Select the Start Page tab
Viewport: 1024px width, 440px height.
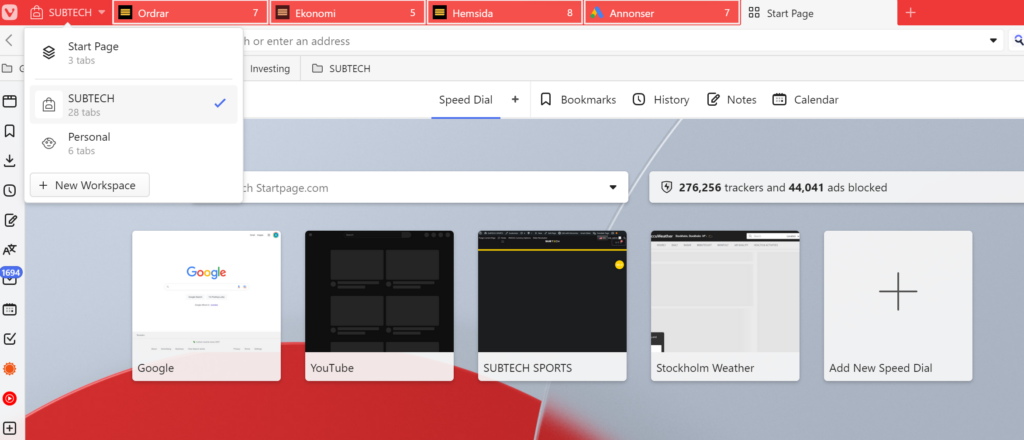point(819,12)
